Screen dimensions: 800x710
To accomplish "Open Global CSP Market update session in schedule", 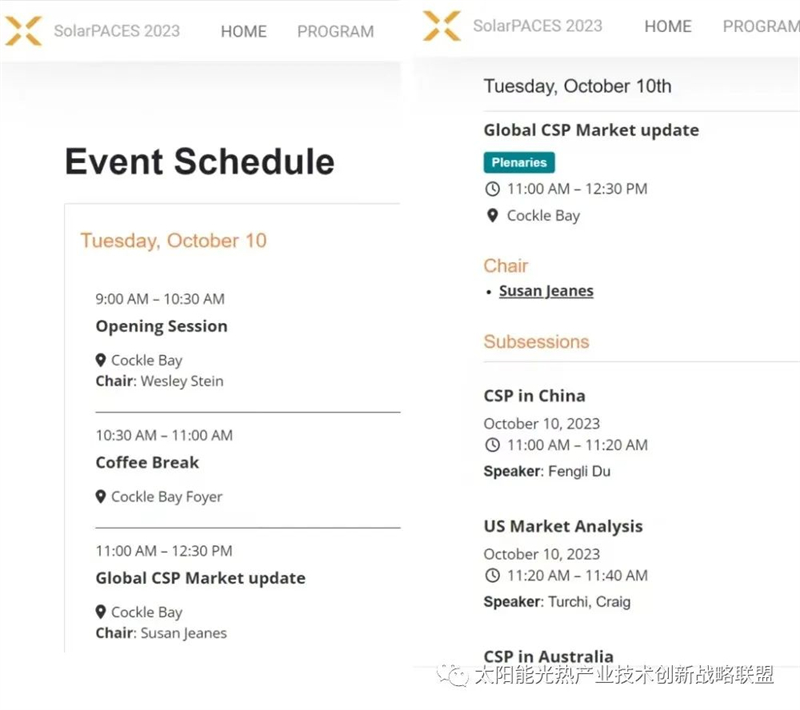I will tap(201, 578).
